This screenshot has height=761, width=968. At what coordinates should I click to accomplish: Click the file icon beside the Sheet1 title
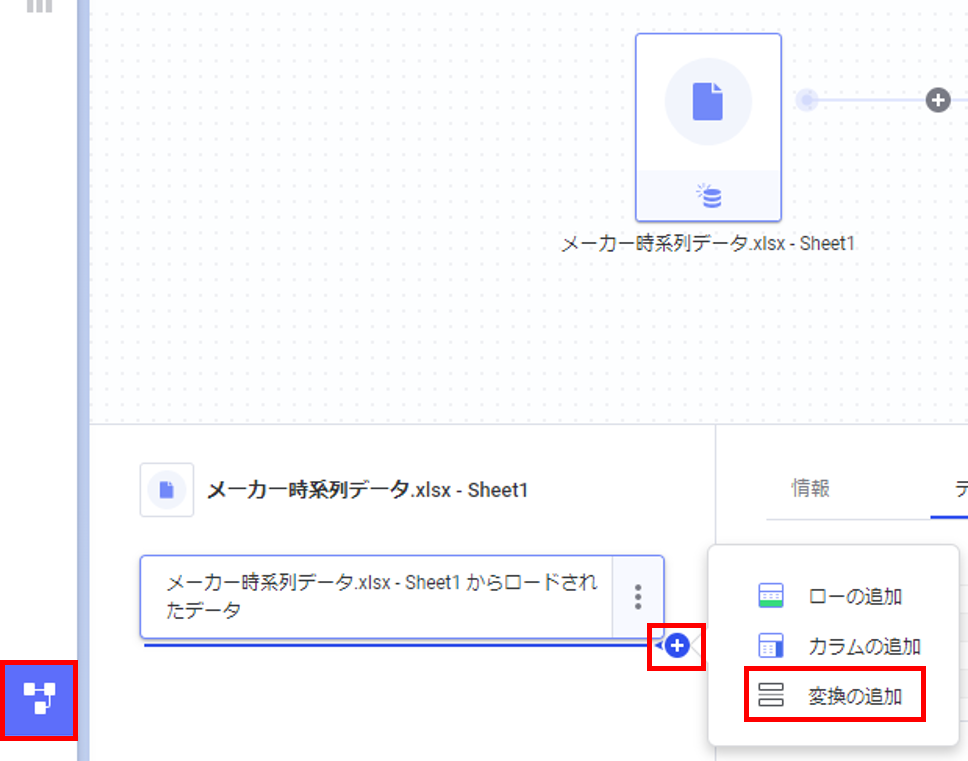click(167, 490)
